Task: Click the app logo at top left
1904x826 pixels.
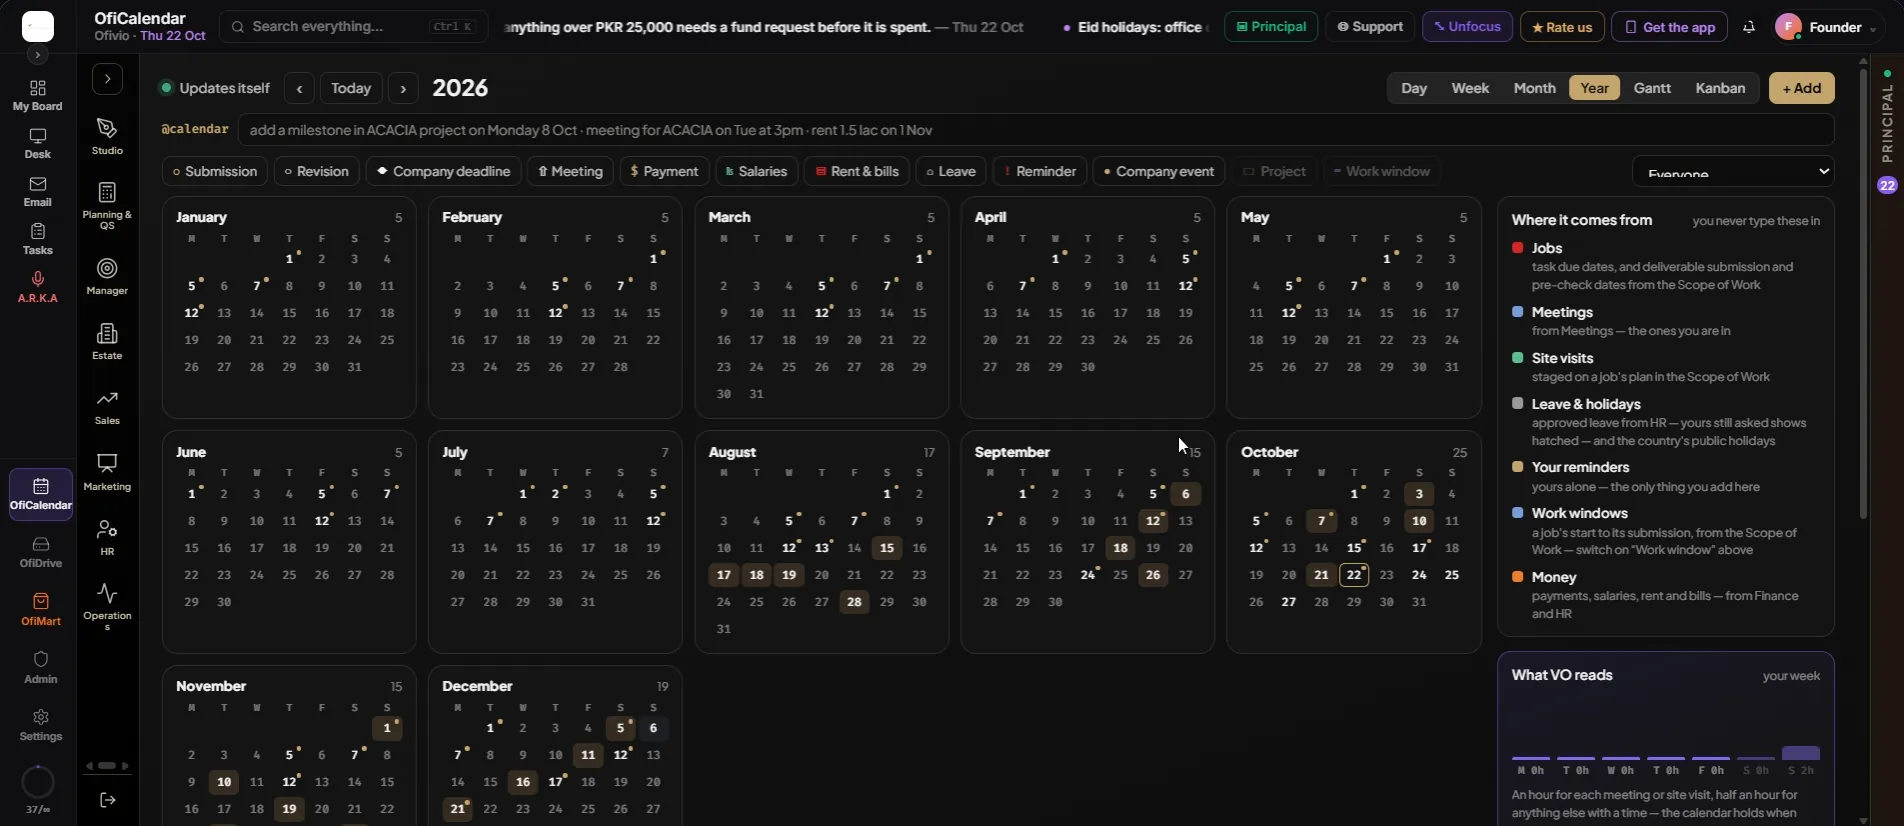Action: click(x=38, y=26)
